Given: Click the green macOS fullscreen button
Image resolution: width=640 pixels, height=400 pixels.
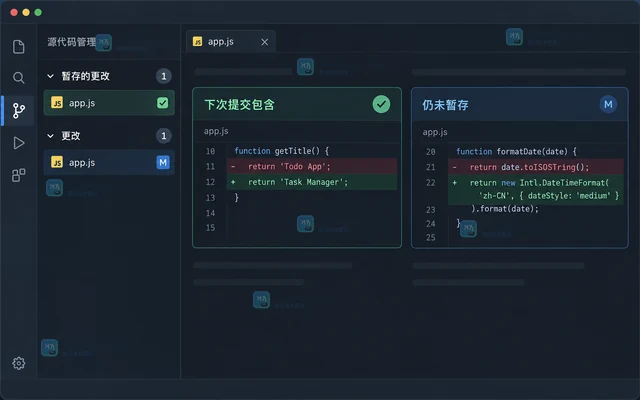Looking at the screenshot, I should pyautogui.click(x=38, y=12).
